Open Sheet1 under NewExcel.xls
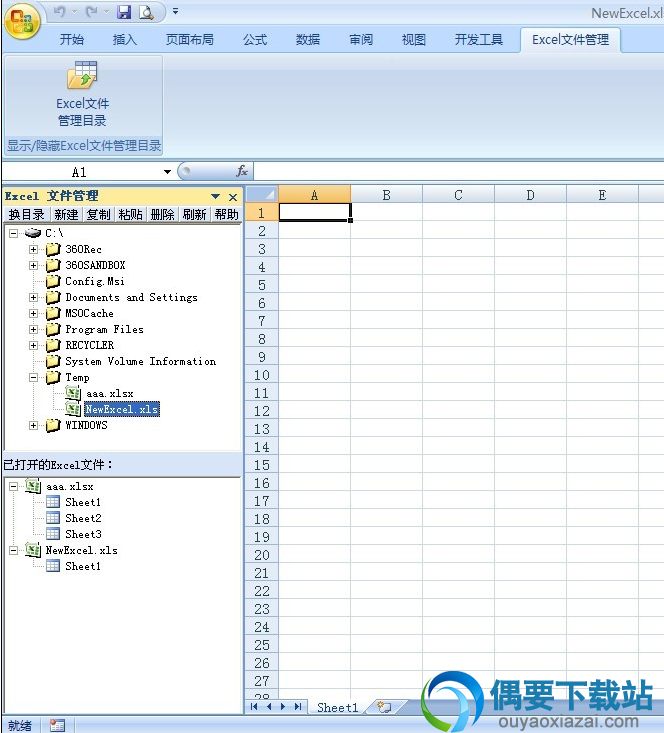 [83, 566]
